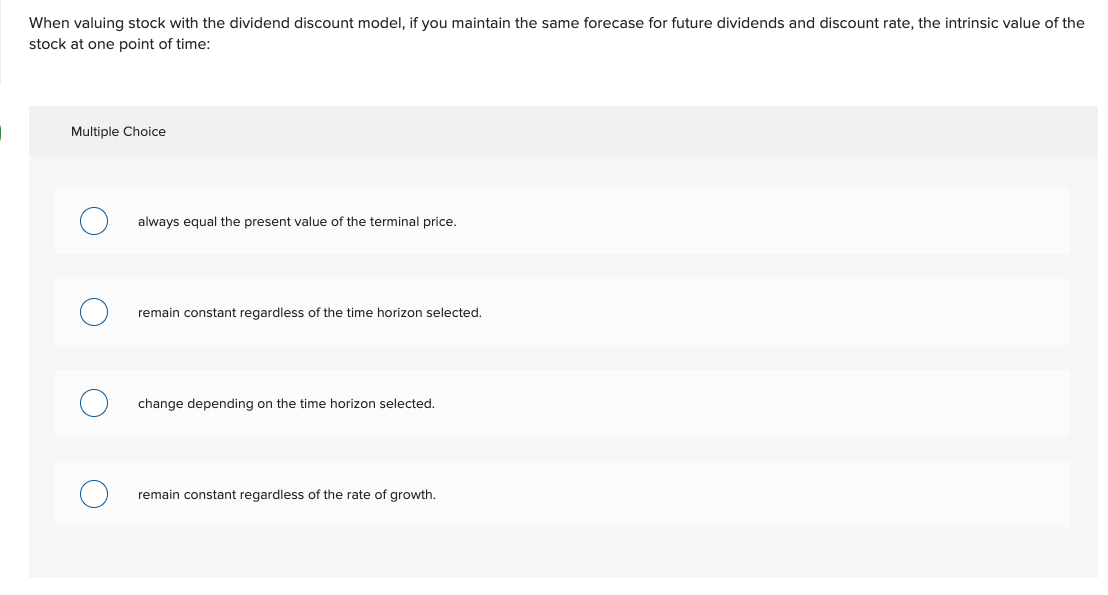The width and height of the screenshot is (1108, 595).
Task: Select the radio button beside 'remain constant regardless of the time horizon selected'
Action: [93, 311]
